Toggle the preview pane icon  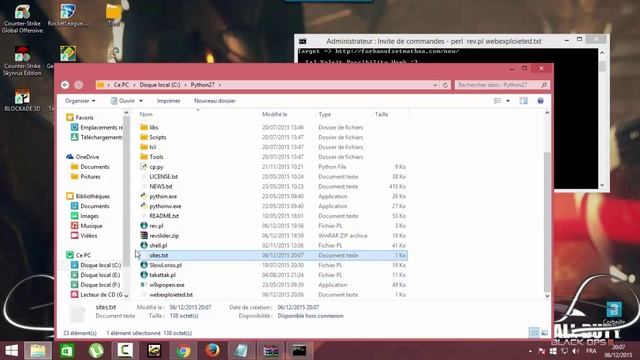click(x=523, y=100)
